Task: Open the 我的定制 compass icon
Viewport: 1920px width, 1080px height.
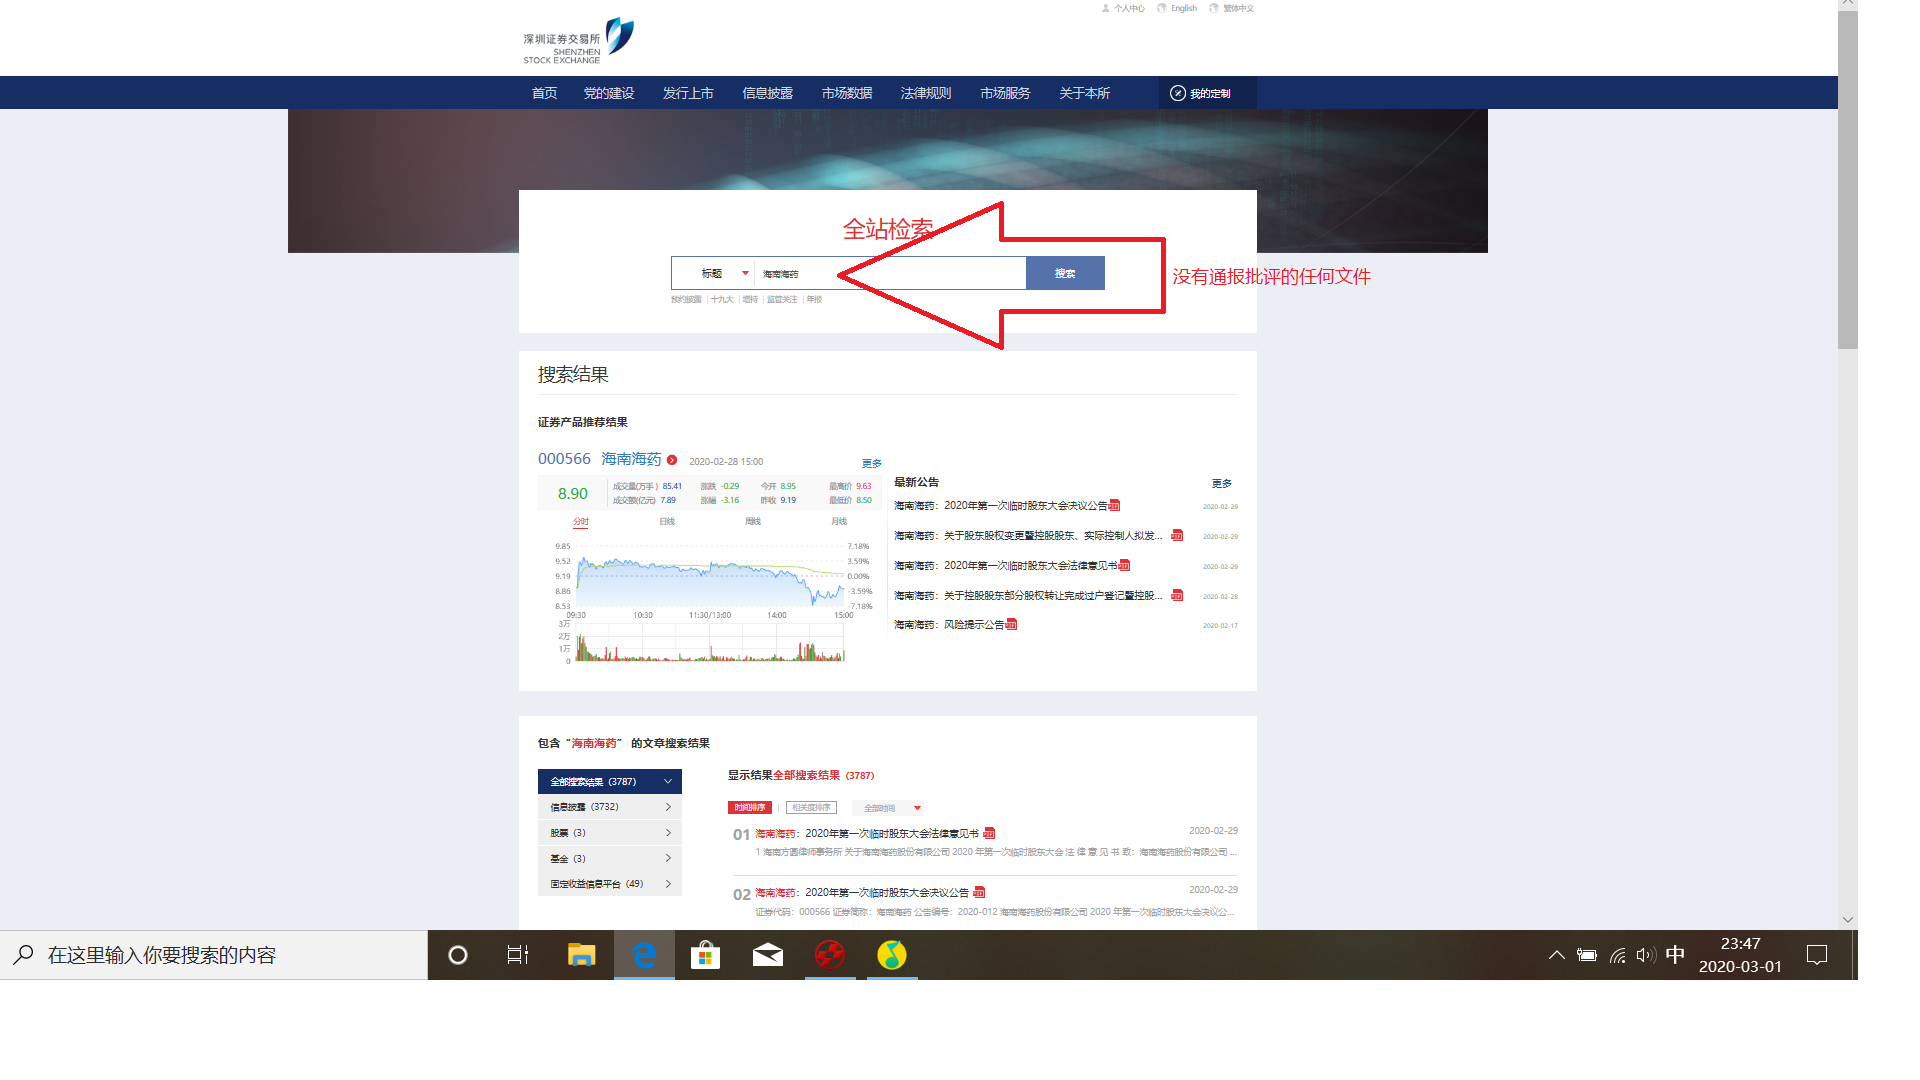Action: point(1178,93)
